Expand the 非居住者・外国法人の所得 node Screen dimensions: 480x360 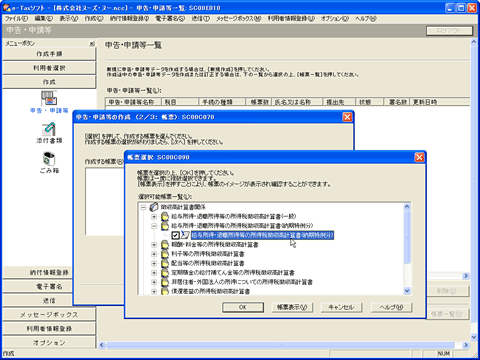(154, 282)
